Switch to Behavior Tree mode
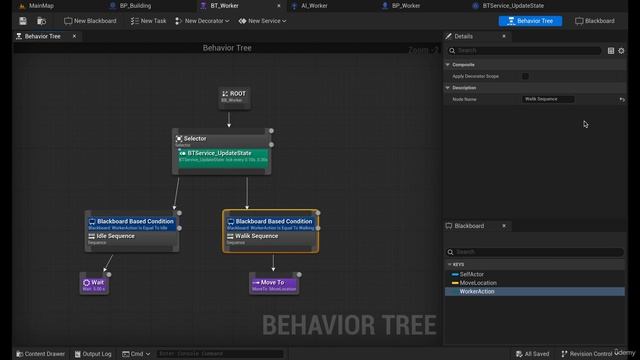 pyautogui.click(x=530, y=21)
